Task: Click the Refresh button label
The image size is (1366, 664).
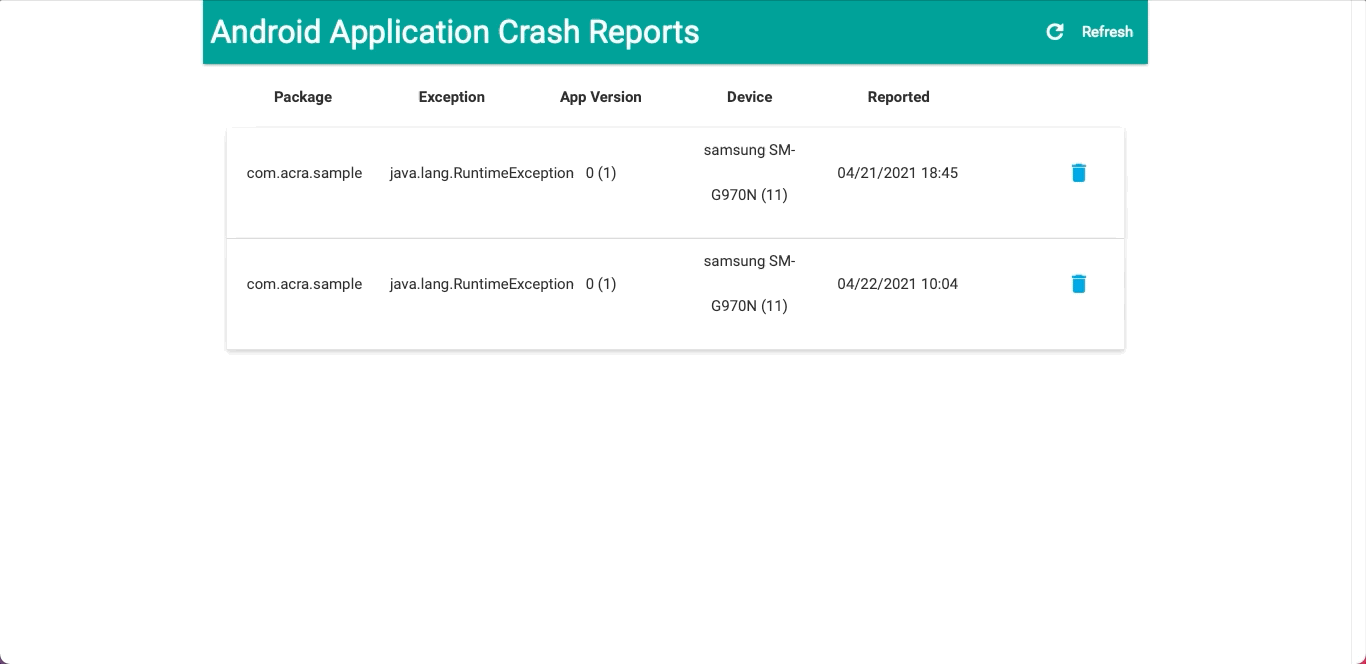Action: [x=1107, y=32]
